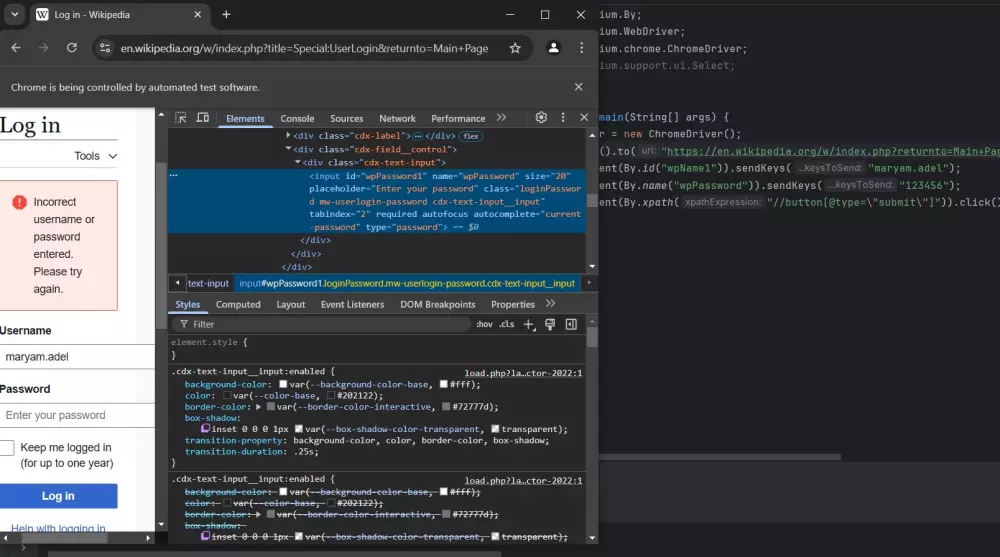
Task: Select the Styles tab
Action: [188, 304]
